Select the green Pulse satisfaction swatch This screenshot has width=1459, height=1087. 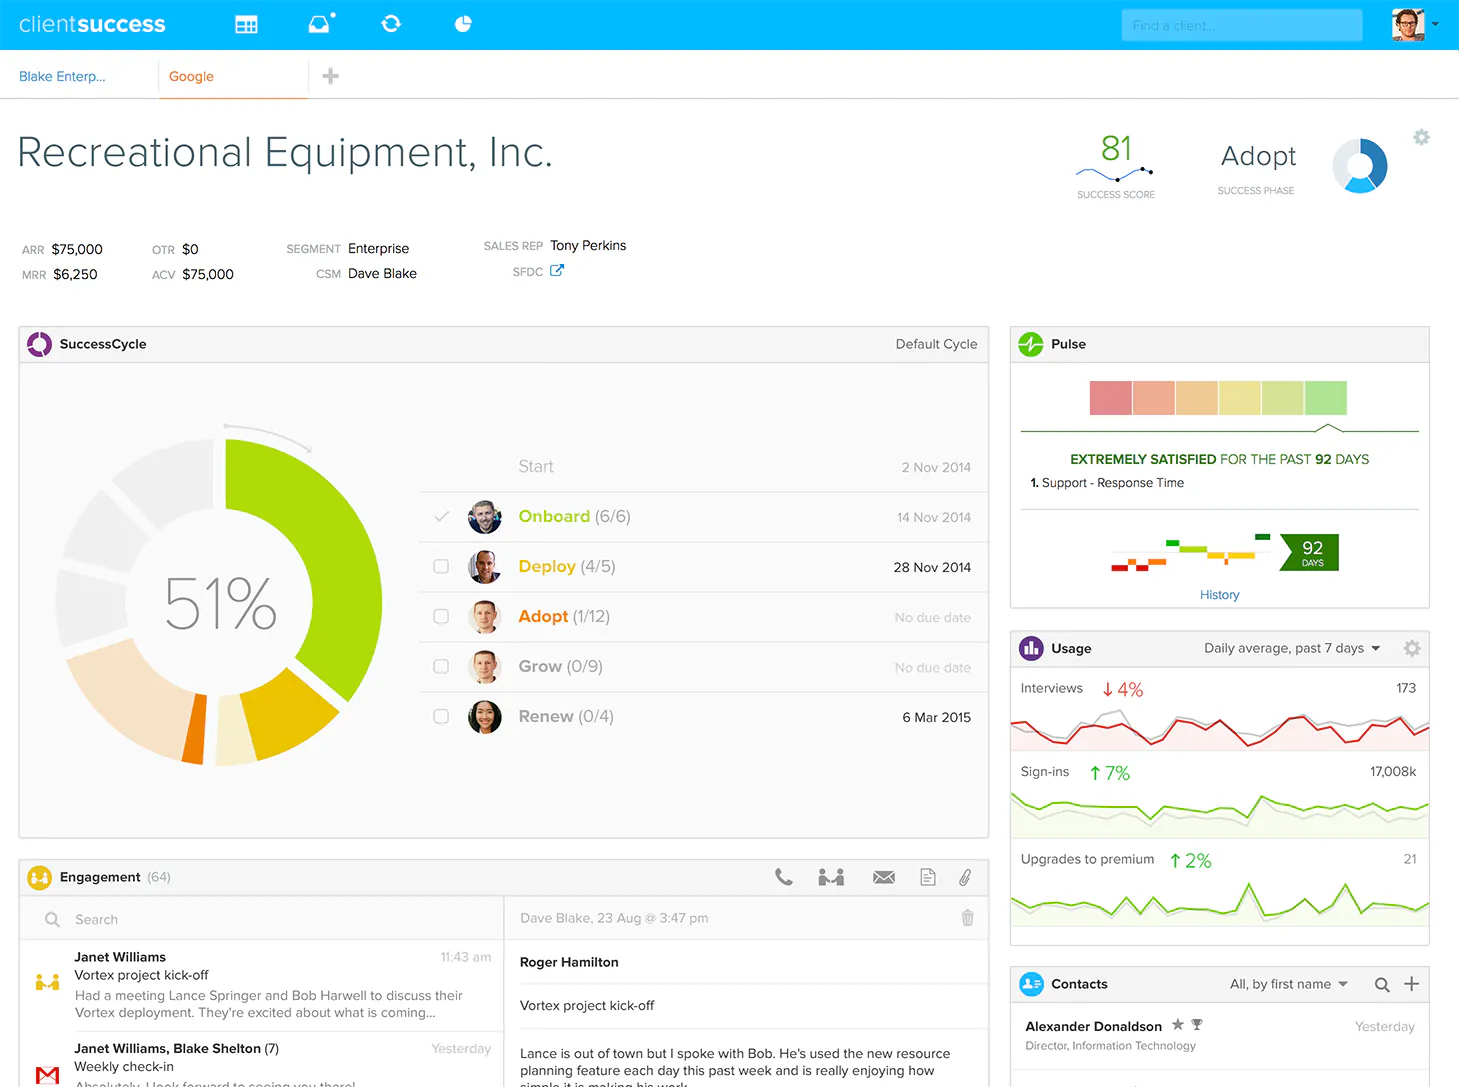tap(1325, 398)
